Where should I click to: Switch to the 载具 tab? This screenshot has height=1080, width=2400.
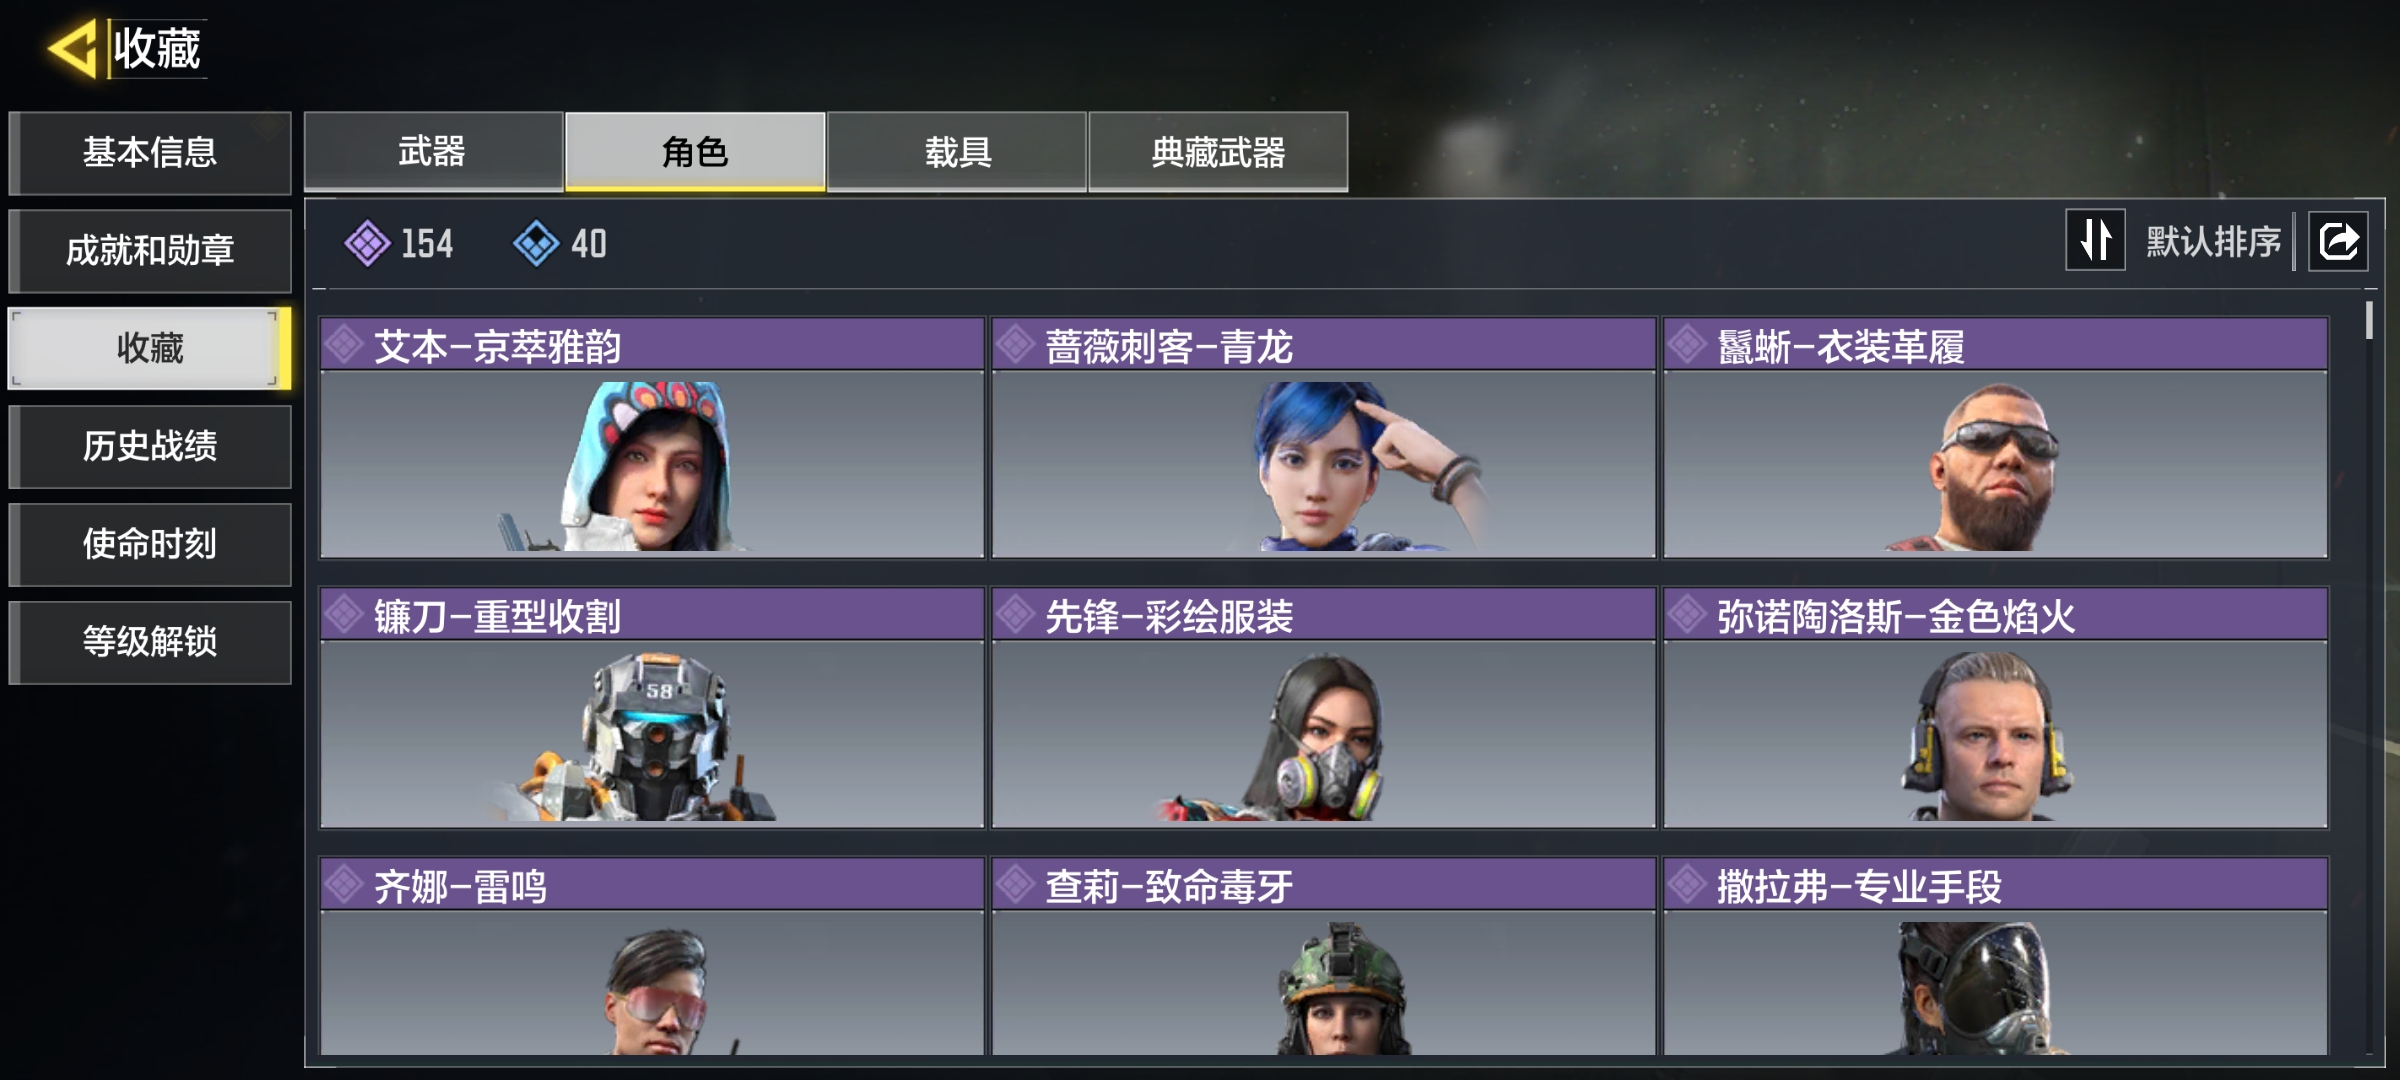pyautogui.click(x=957, y=151)
